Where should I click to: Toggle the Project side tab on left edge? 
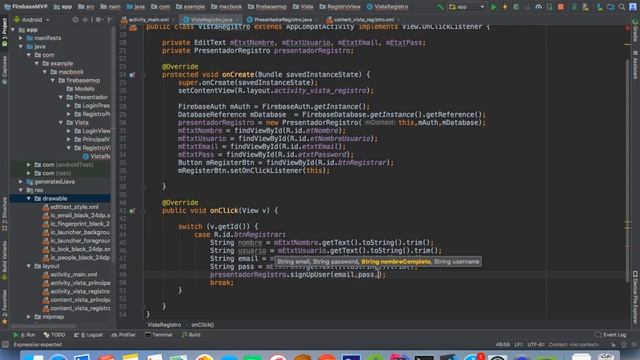4,33
